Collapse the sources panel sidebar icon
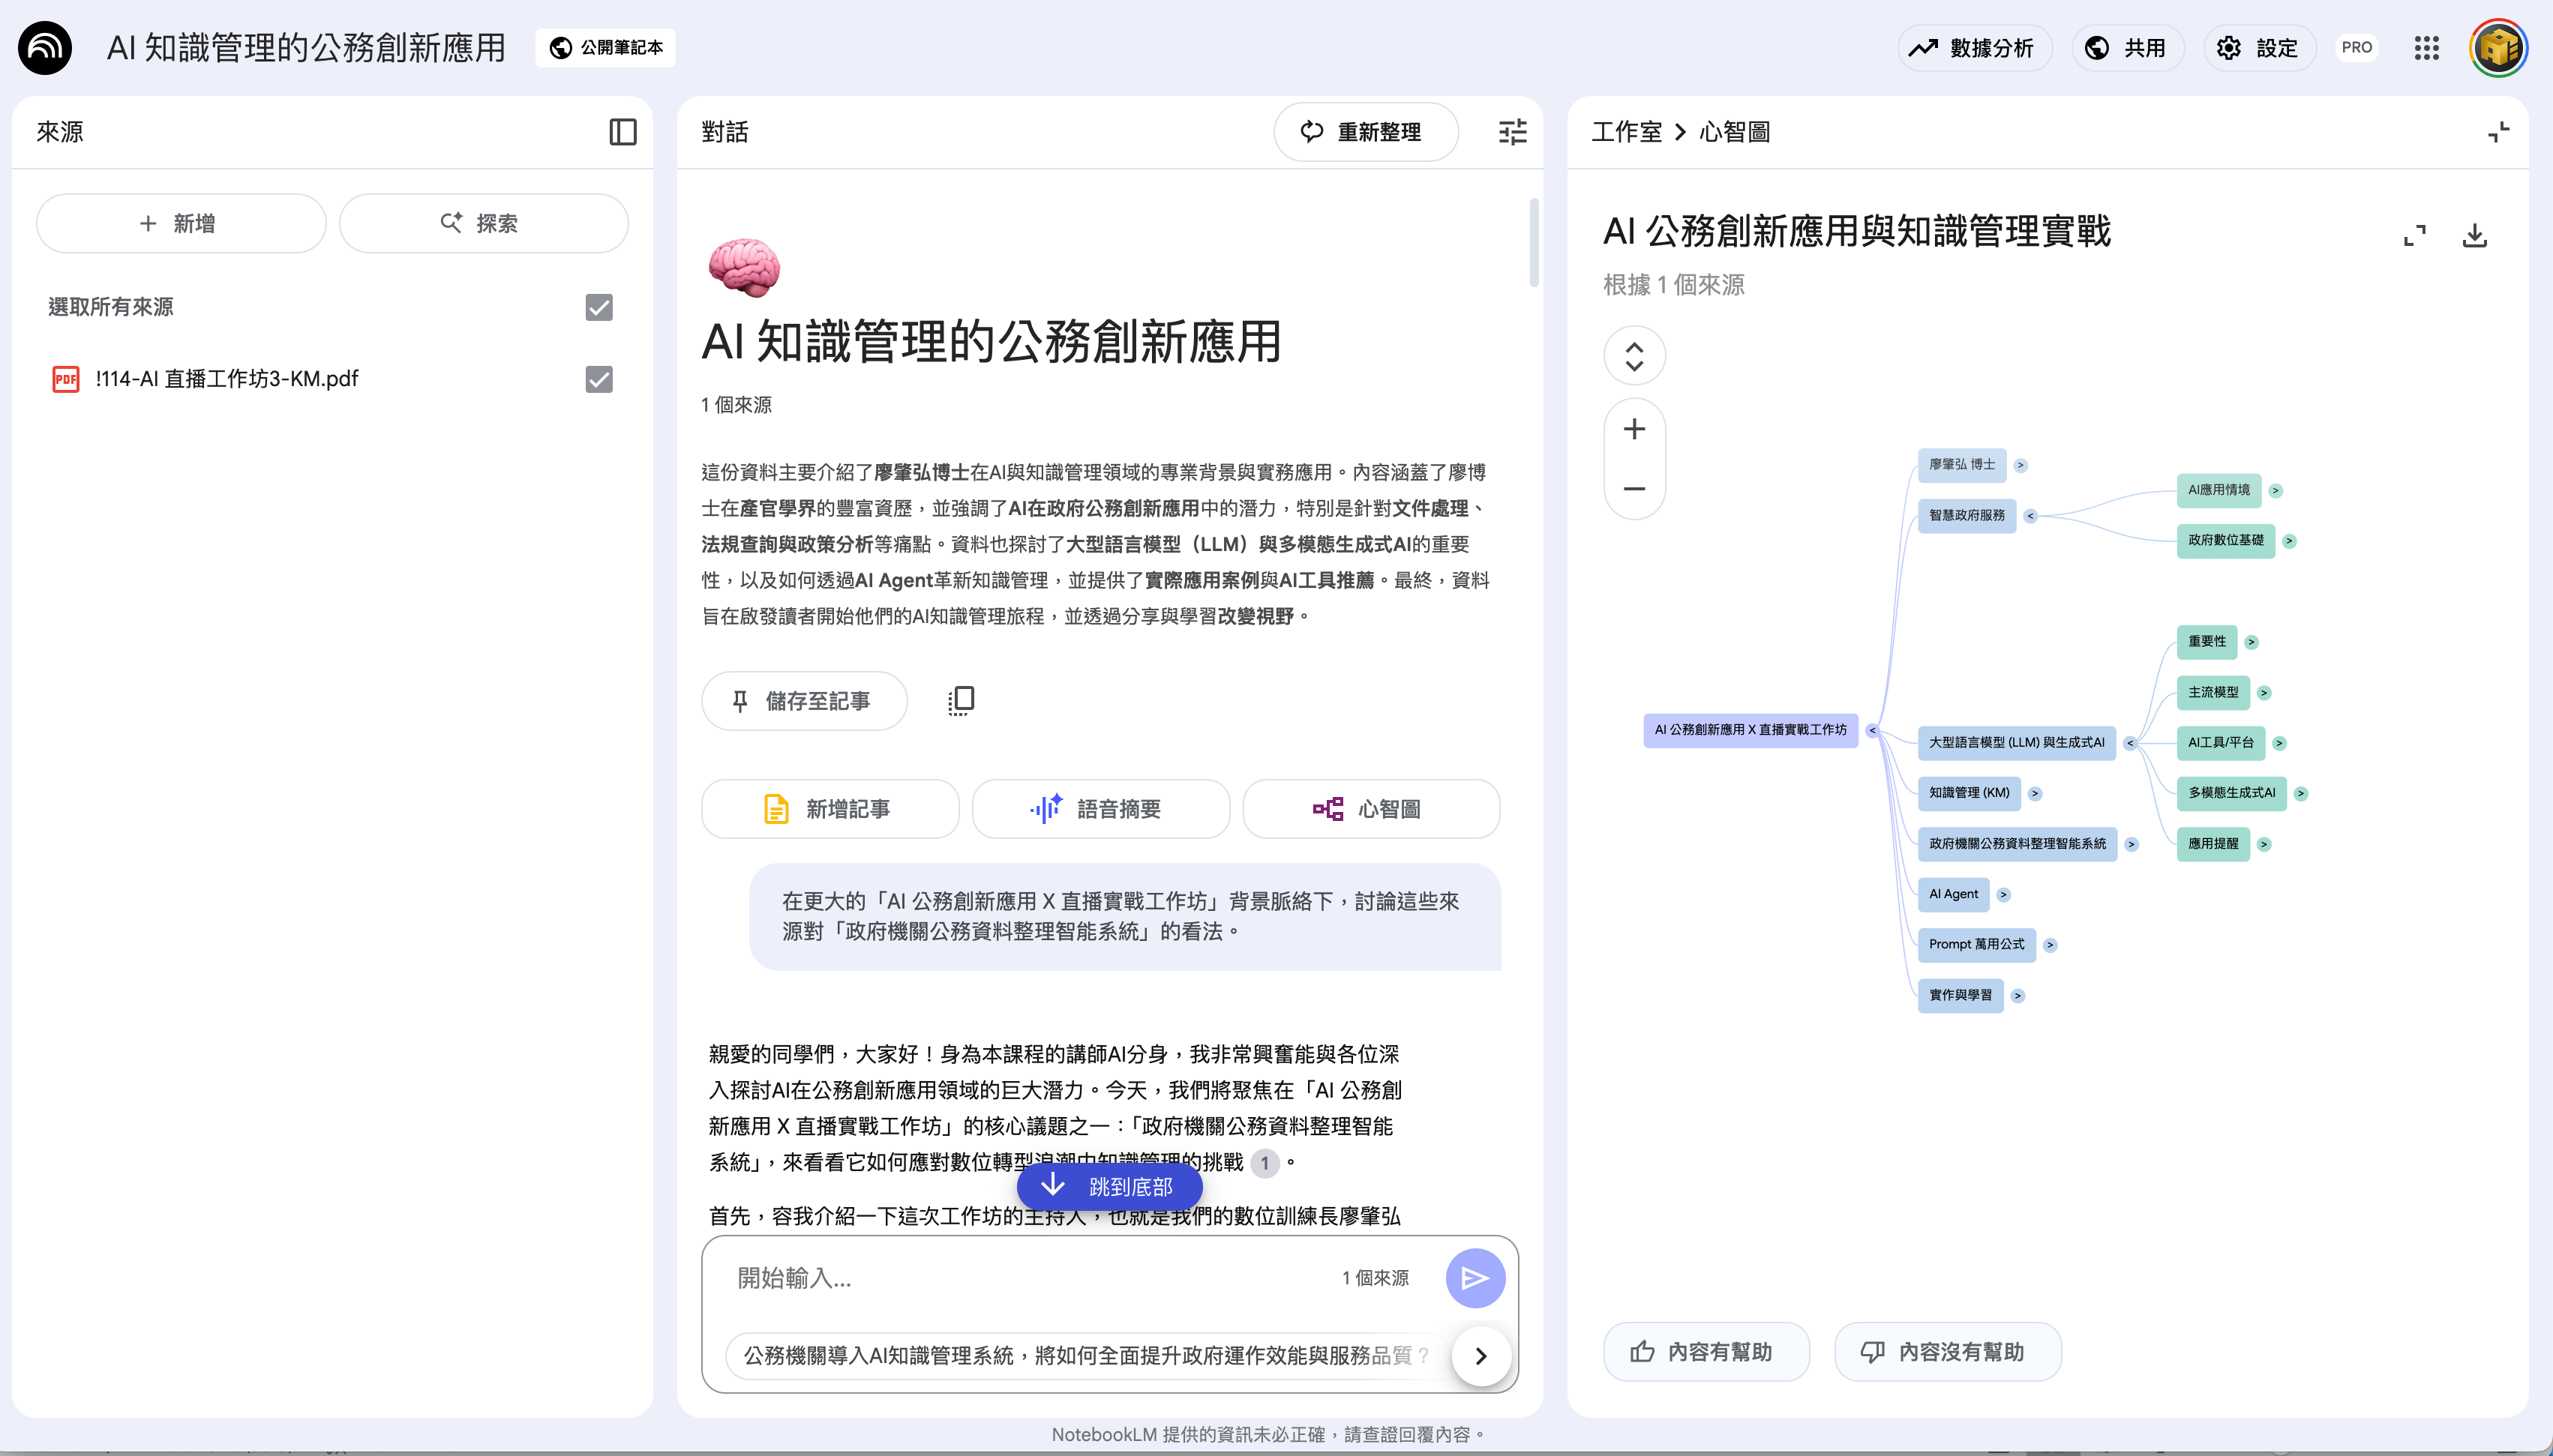 coord(622,132)
